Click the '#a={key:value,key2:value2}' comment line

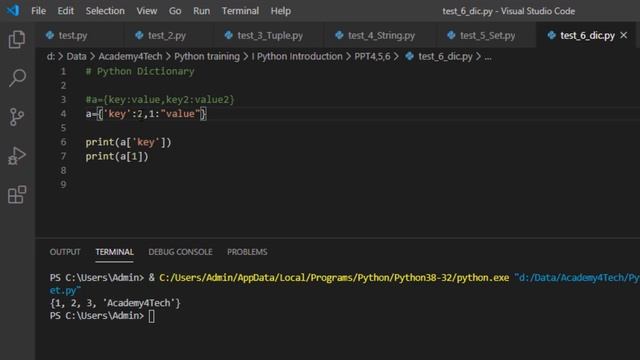click(x=160, y=100)
